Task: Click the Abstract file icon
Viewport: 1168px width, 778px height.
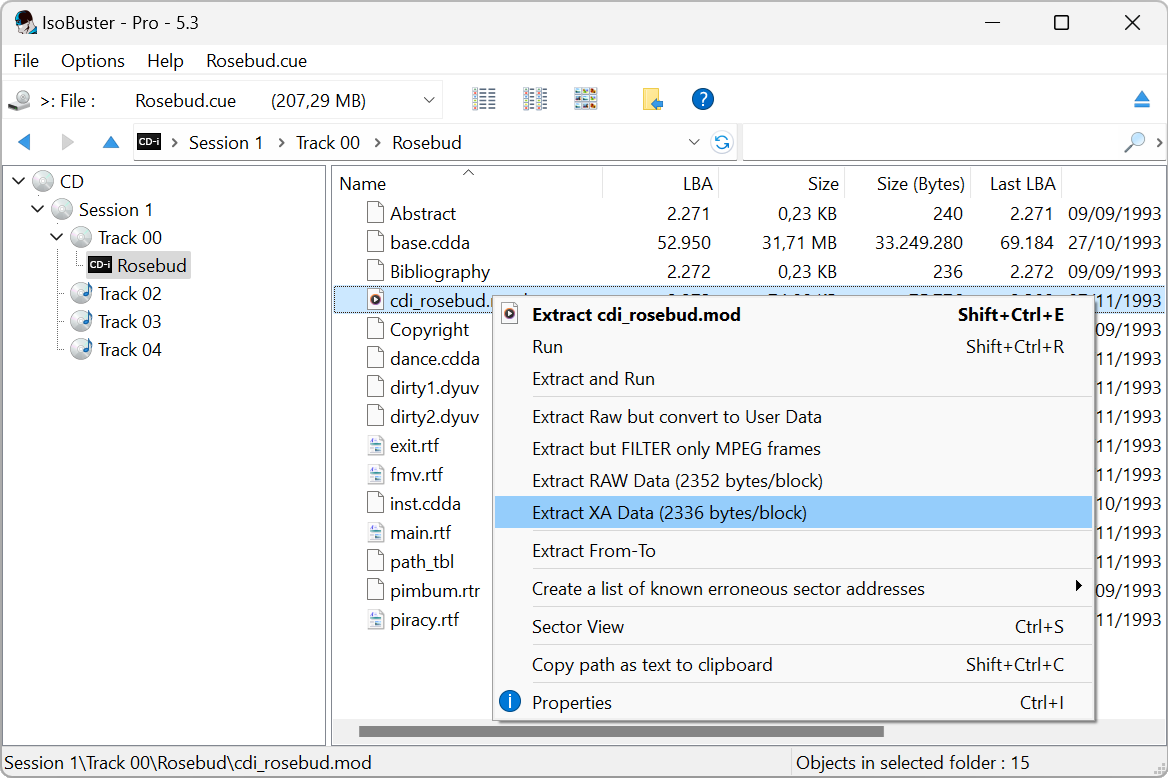Action: (x=376, y=213)
